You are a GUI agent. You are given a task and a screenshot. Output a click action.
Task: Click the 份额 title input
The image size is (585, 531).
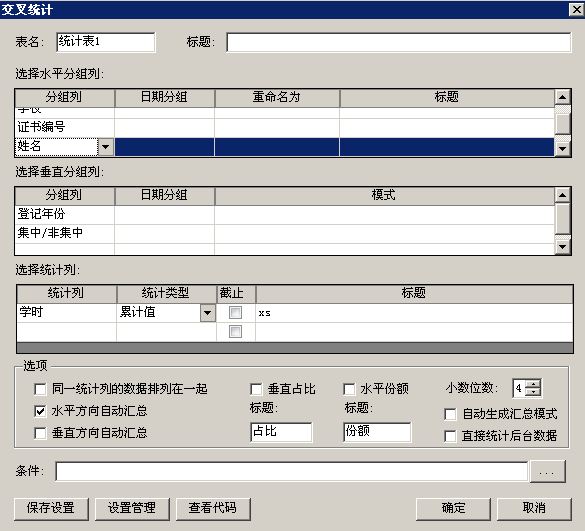coord(377,432)
